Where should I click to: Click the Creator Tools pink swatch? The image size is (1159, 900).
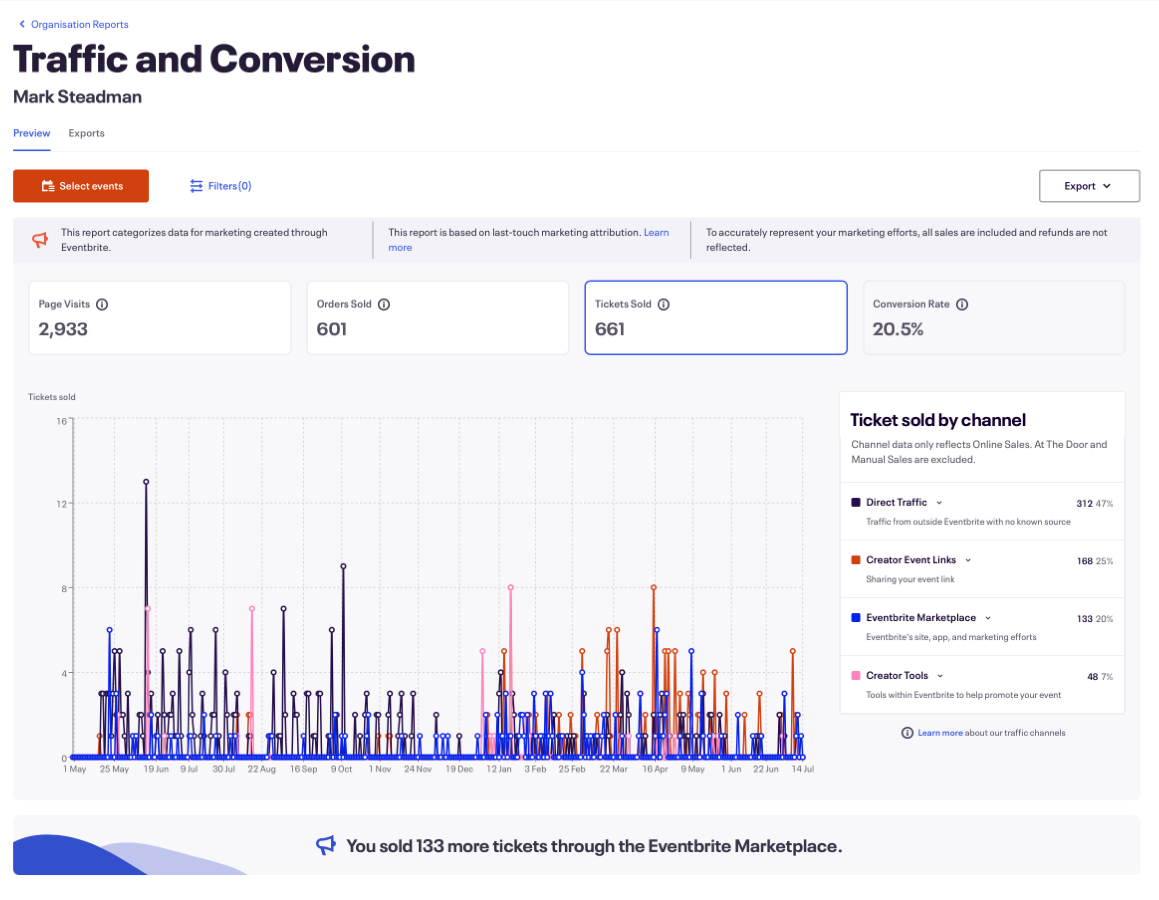click(x=856, y=676)
